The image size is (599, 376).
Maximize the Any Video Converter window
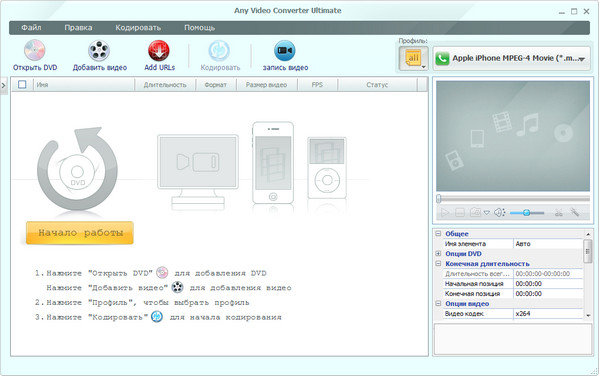click(574, 11)
